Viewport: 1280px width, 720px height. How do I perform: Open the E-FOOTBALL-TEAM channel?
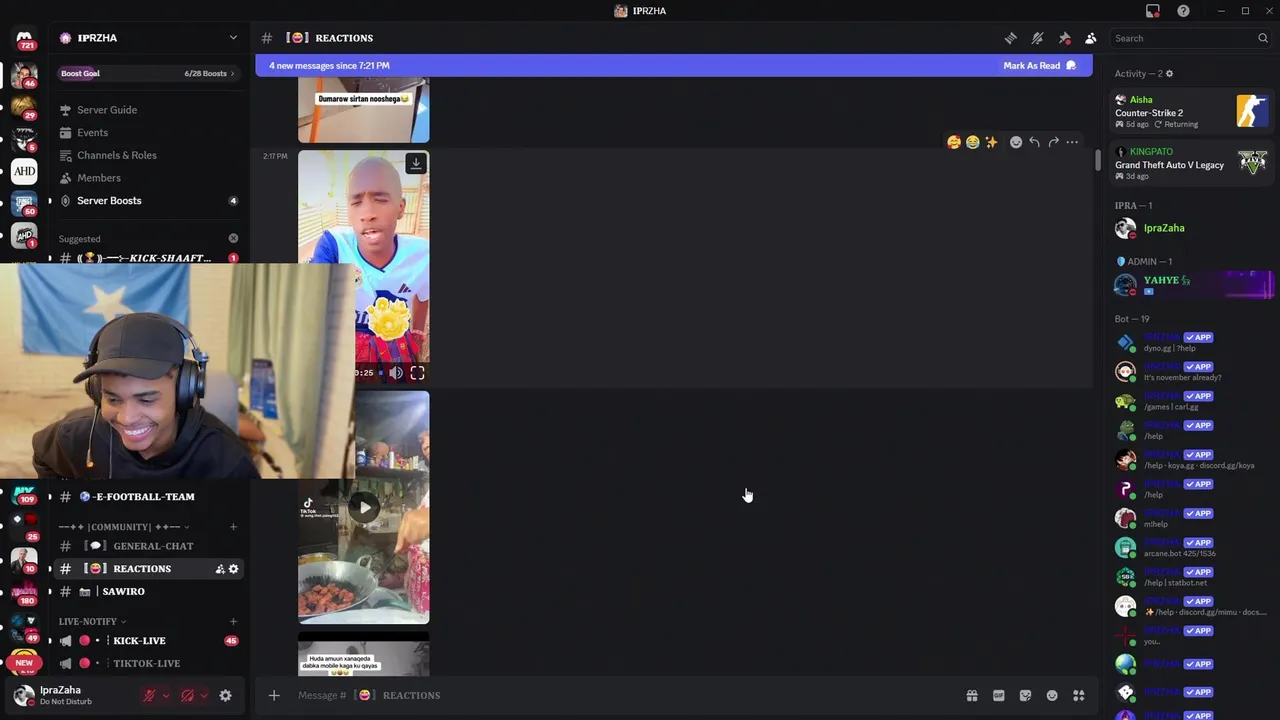pos(148,497)
